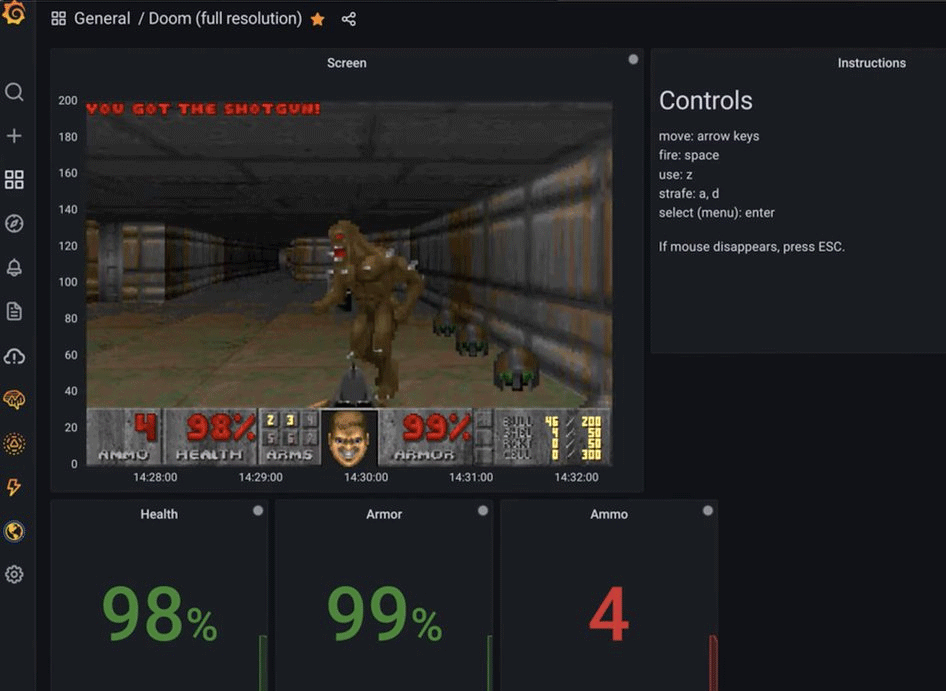Open the Instructions panel title menu
Image resolution: width=946 pixels, height=691 pixels.
click(x=871, y=63)
